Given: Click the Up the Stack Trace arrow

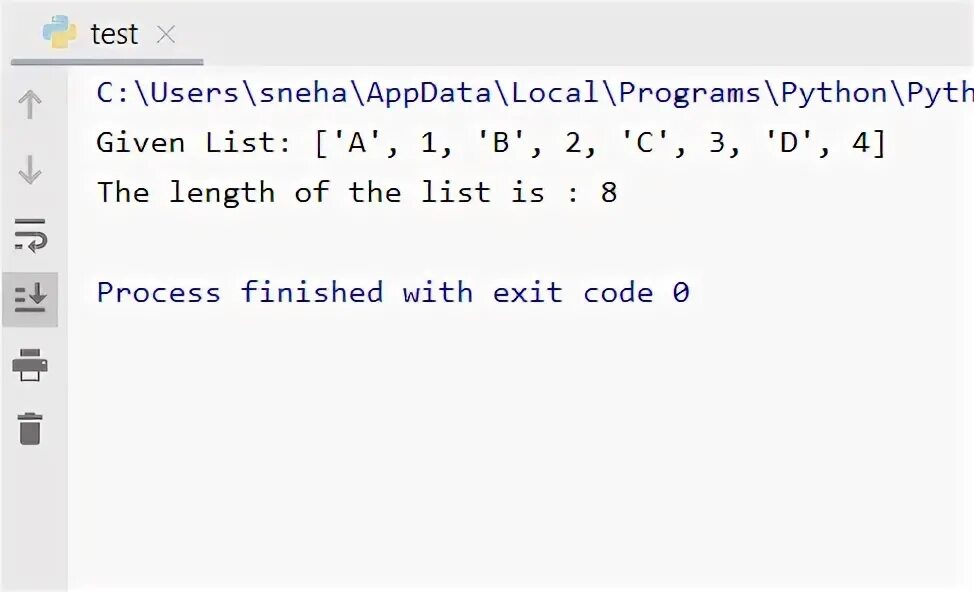Looking at the screenshot, I should pyautogui.click(x=30, y=104).
